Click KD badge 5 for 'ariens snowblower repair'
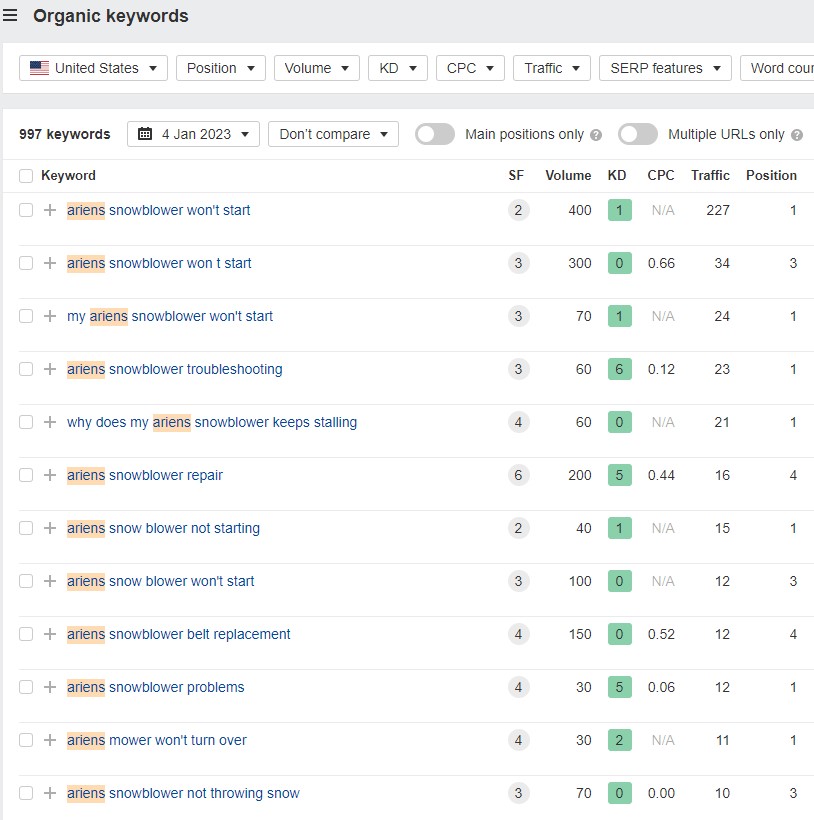Image resolution: width=814 pixels, height=820 pixels. 620,475
